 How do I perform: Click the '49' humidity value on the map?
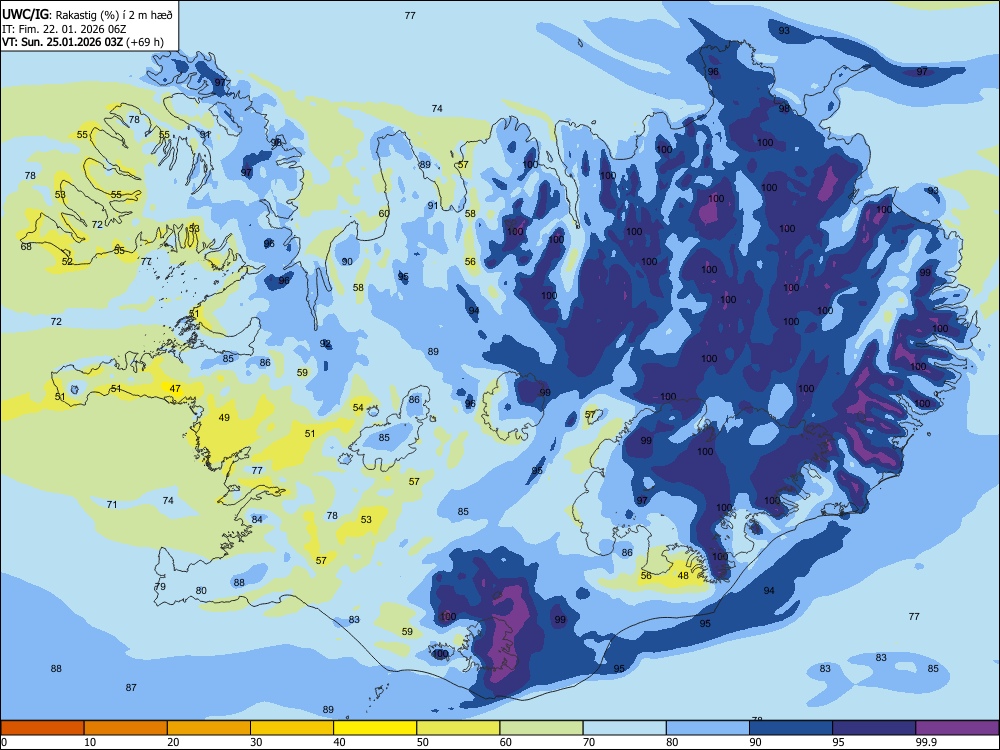pyautogui.click(x=224, y=418)
